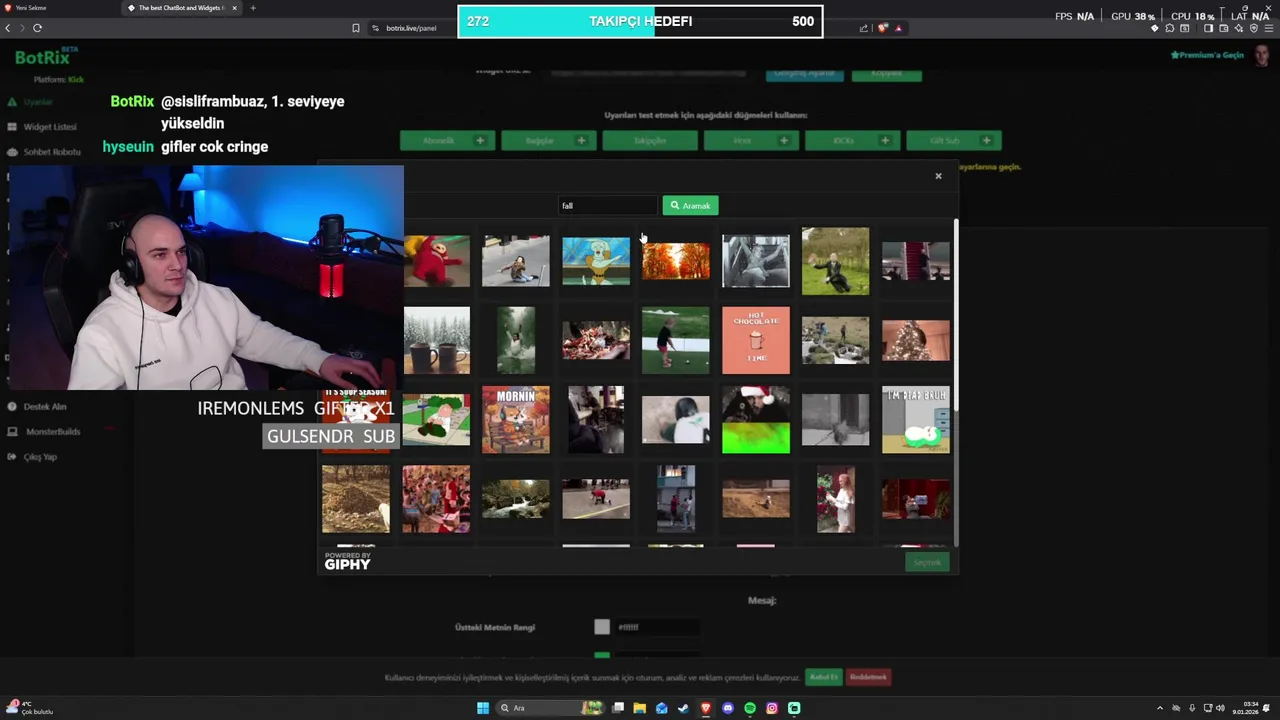Viewport: 1280px width, 720px height.
Task: Click the plus icon on Host button
Action: [x=783, y=141]
